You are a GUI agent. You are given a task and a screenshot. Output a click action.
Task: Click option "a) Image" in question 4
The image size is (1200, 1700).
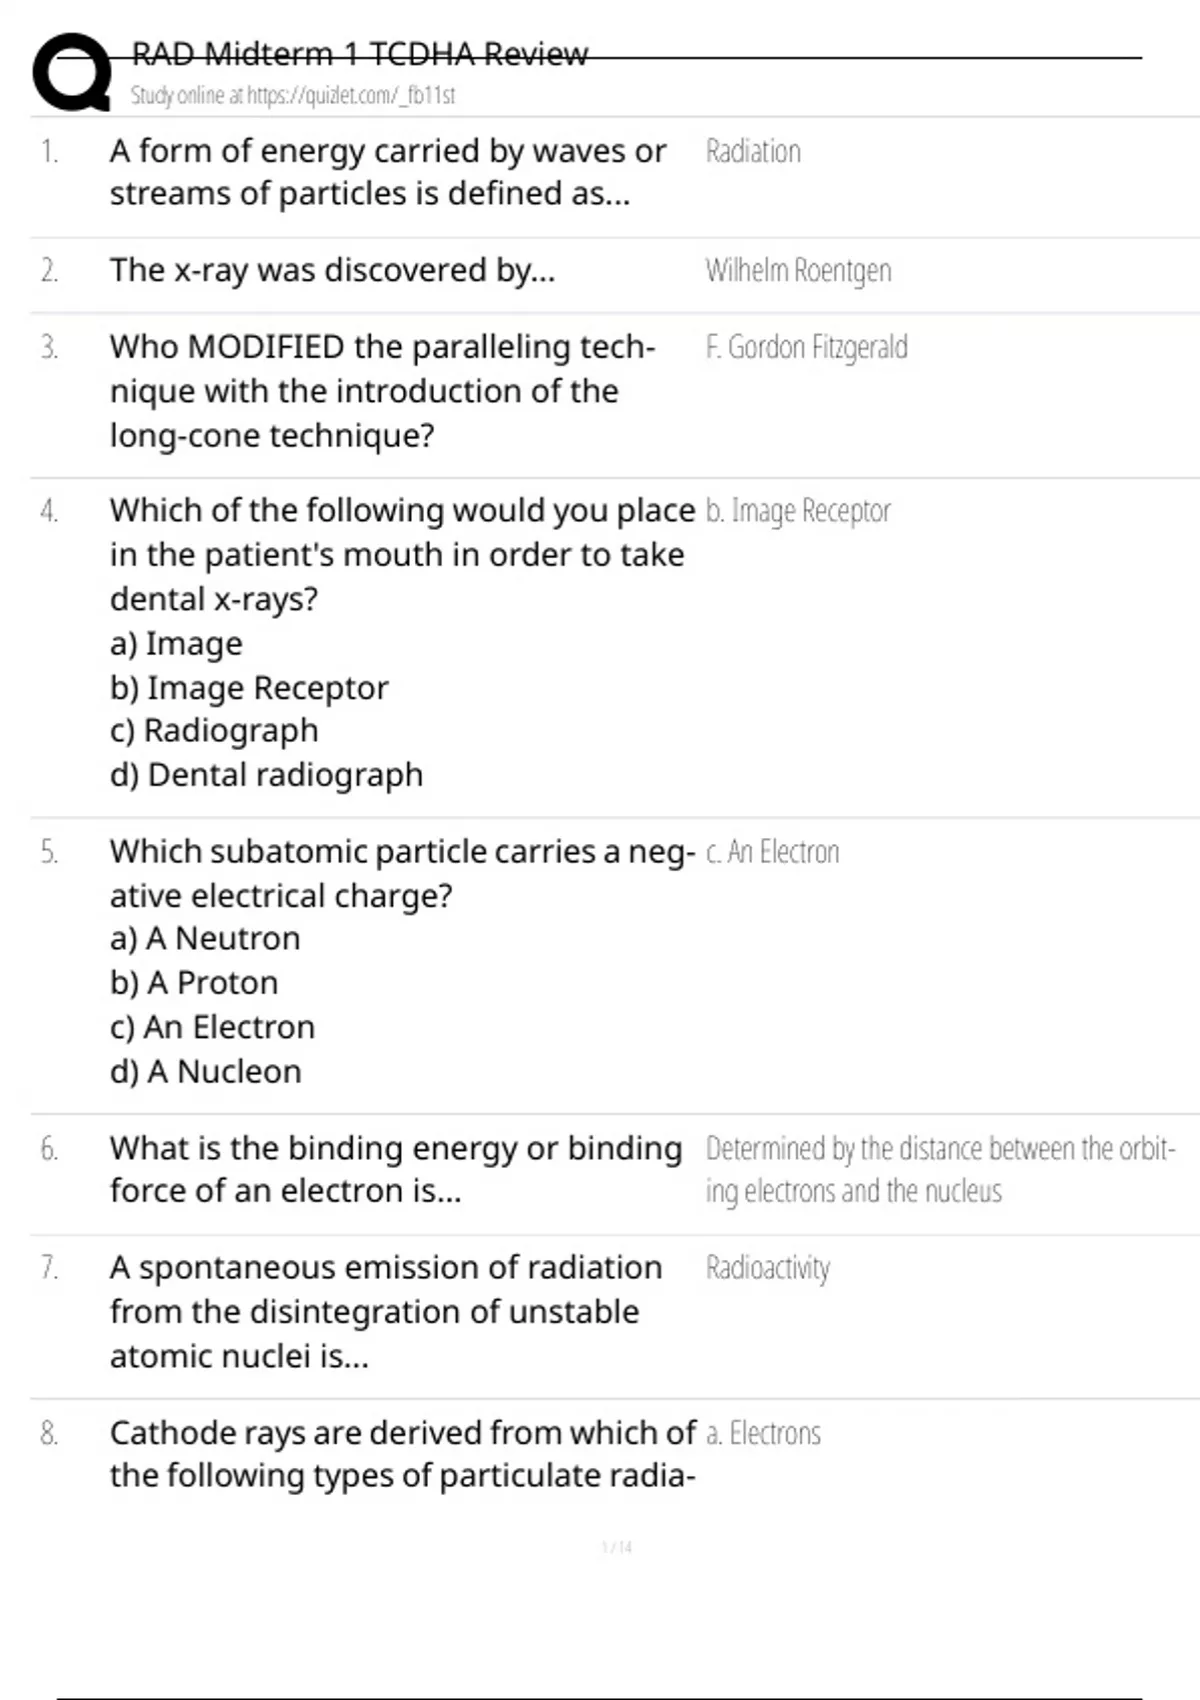click(176, 644)
